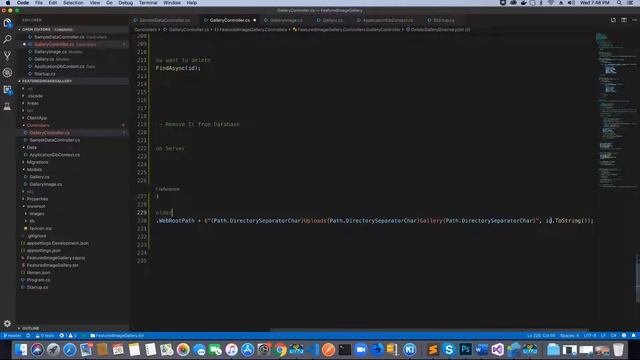This screenshot has width=640, height=360.
Task: Open Google Chrome from the Dock
Action: pos(280,350)
